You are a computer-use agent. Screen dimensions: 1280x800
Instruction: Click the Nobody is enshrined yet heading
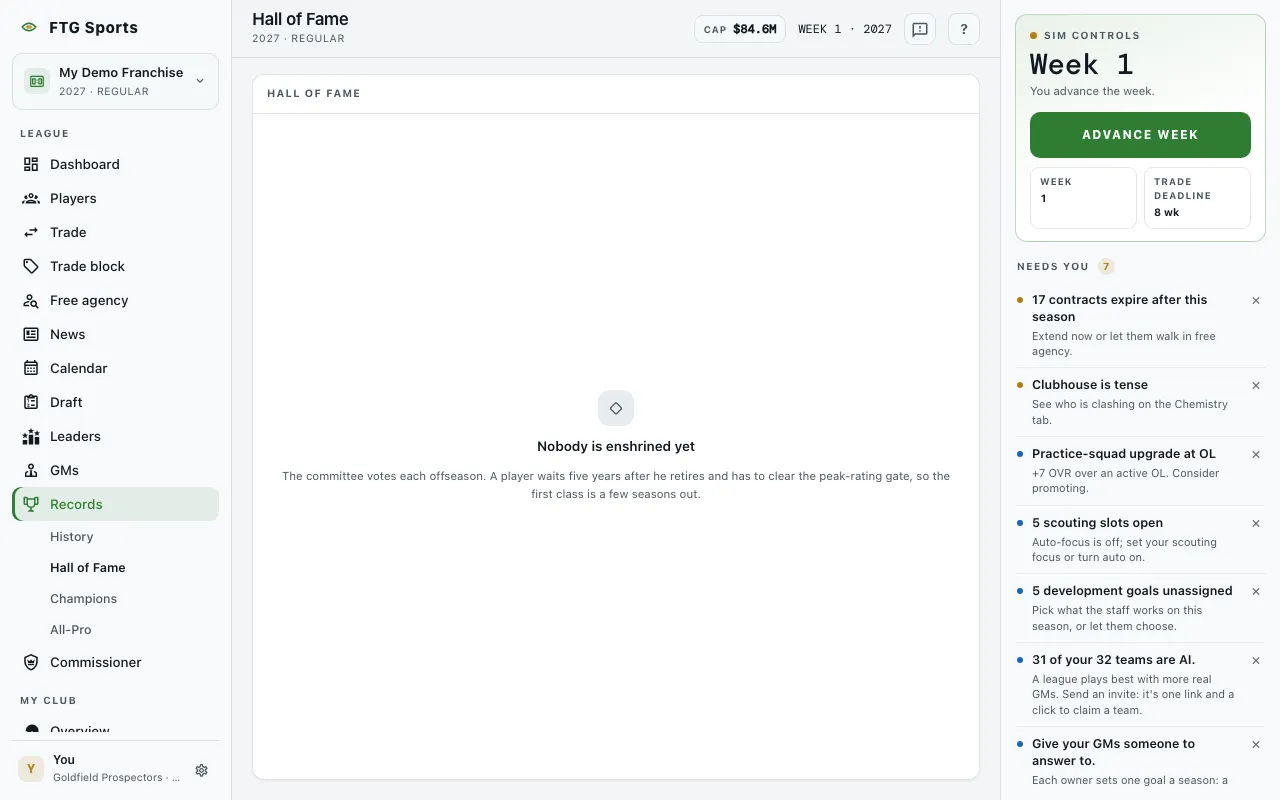pos(616,447)
